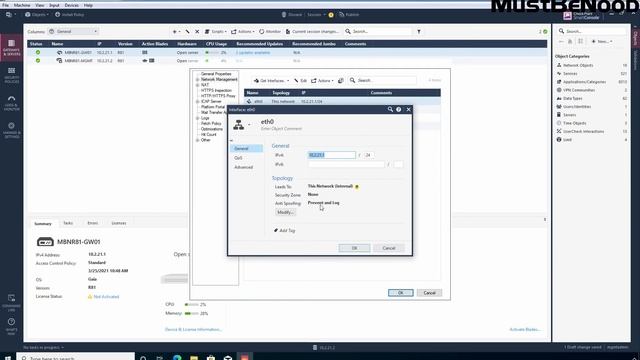Open the Objects dropdown menu
Image resolution: width=640 pixels, height=360 pixels.
37,14
